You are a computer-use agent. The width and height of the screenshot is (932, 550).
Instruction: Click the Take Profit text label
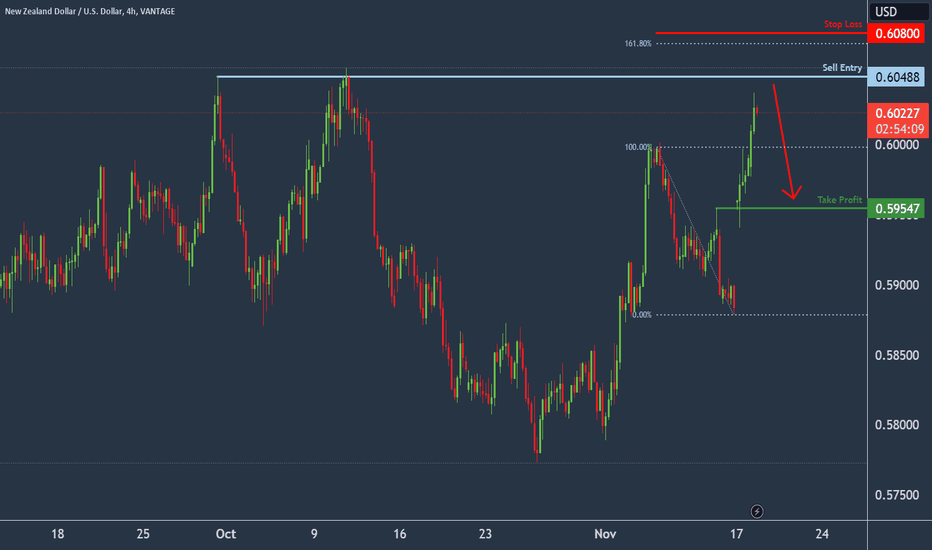tap(839, 200)
